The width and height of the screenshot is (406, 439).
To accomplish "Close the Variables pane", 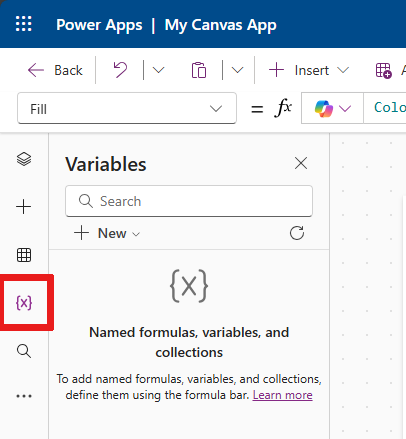I will [301, 163].
